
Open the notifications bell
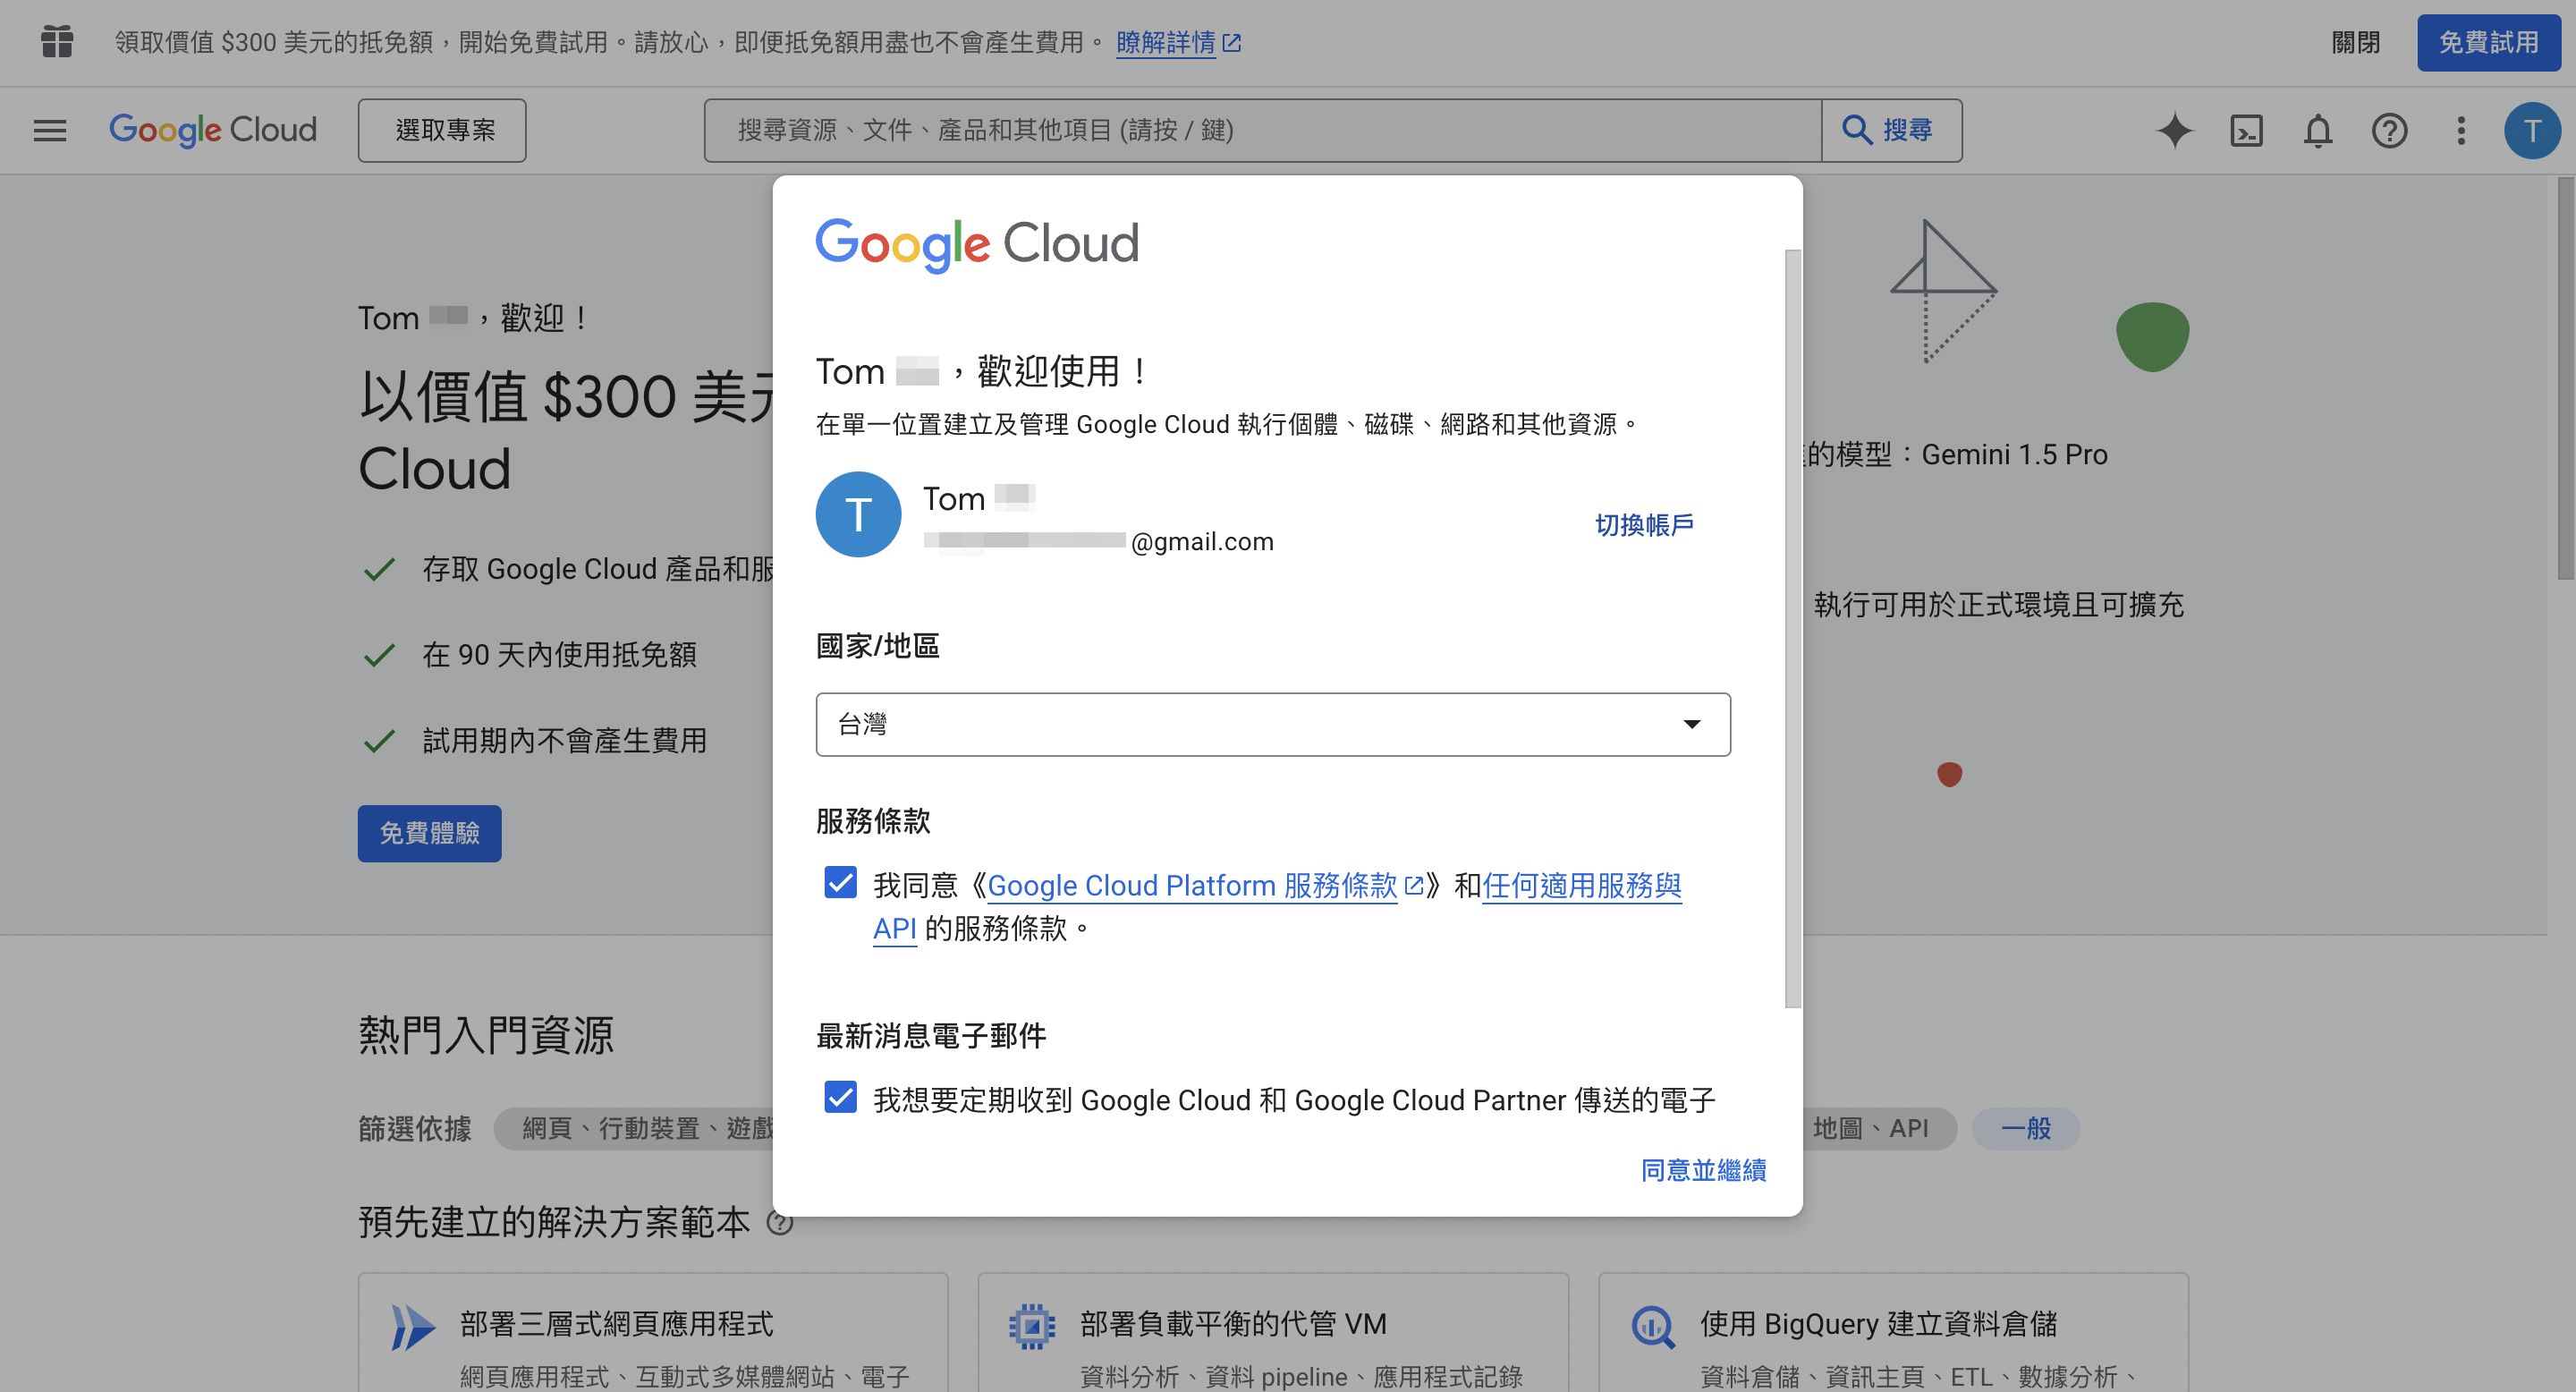[x=2318, y=131]
